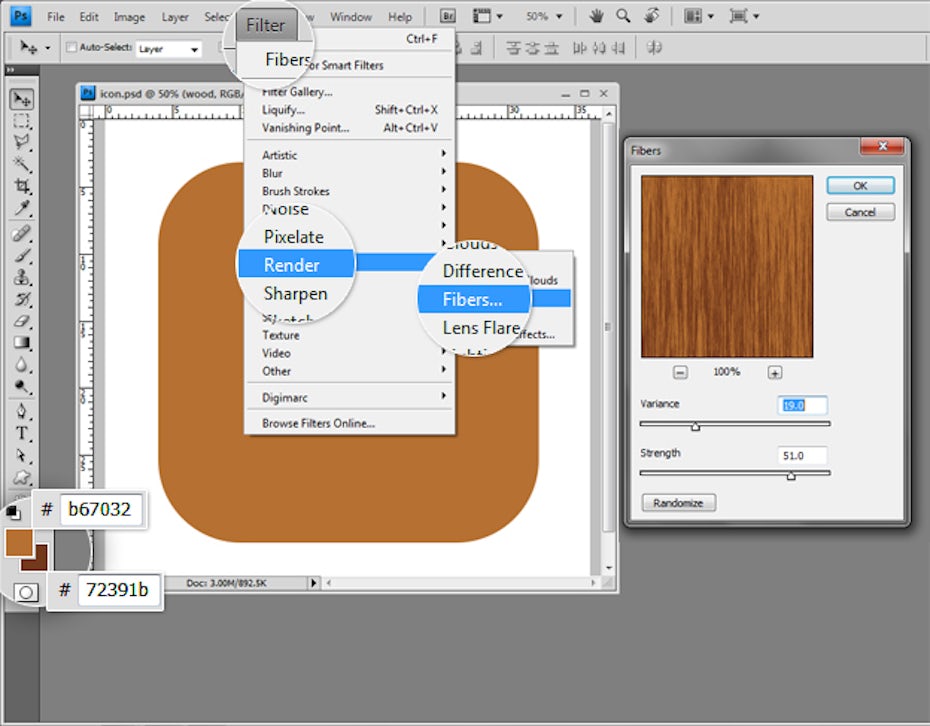Click the Randomize button

pos(678,503)
